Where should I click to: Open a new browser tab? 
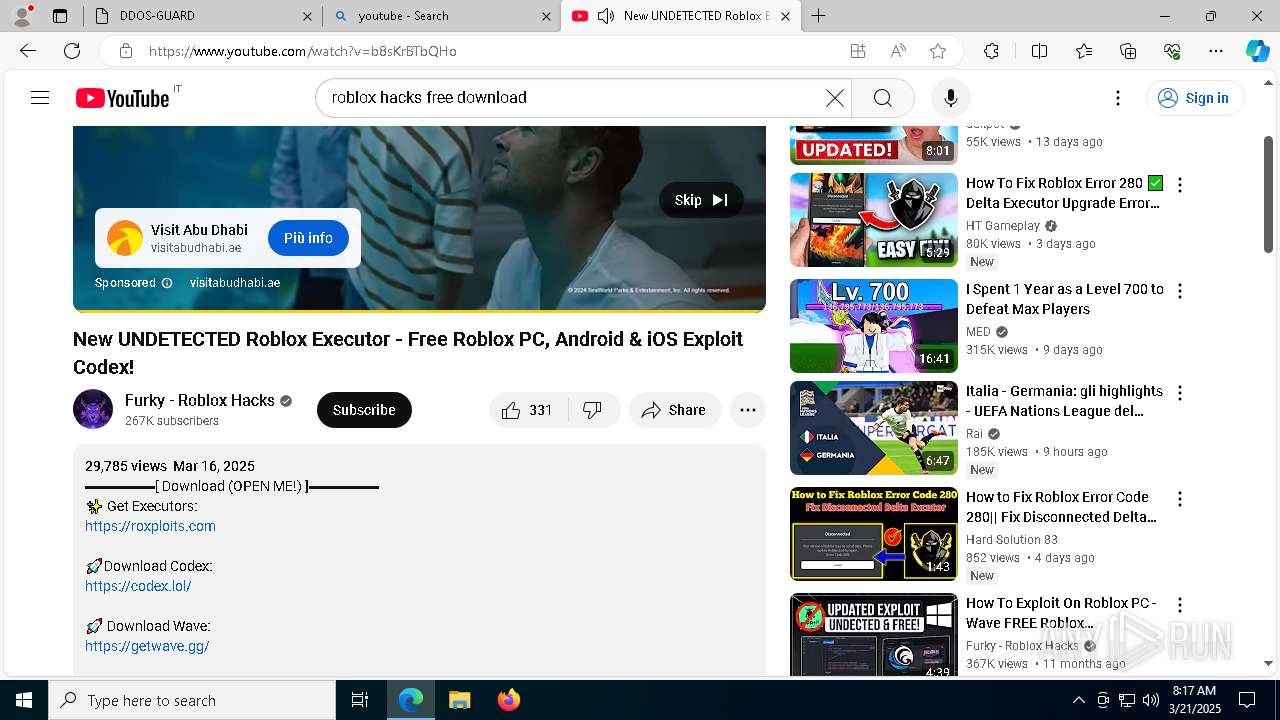pos(818,16)
